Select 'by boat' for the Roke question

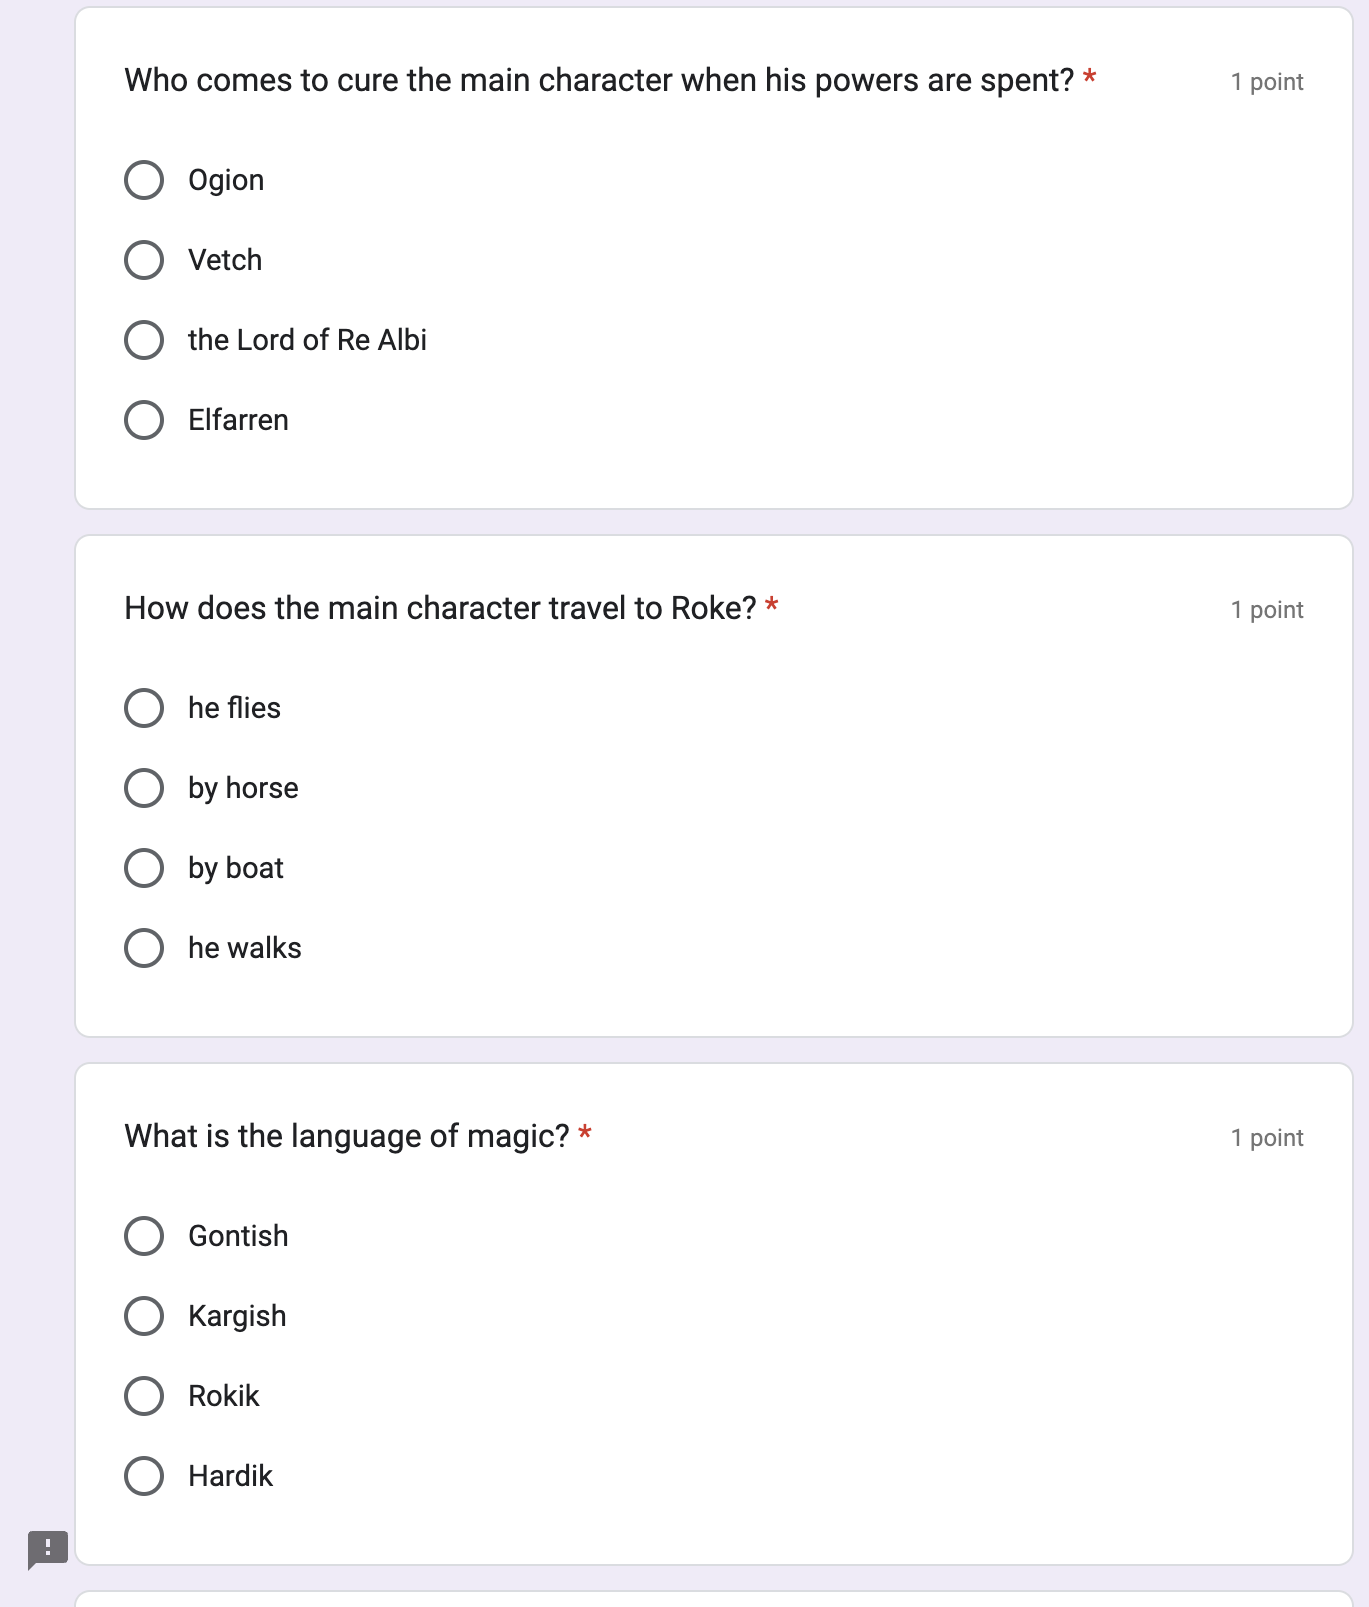[144, 868]
